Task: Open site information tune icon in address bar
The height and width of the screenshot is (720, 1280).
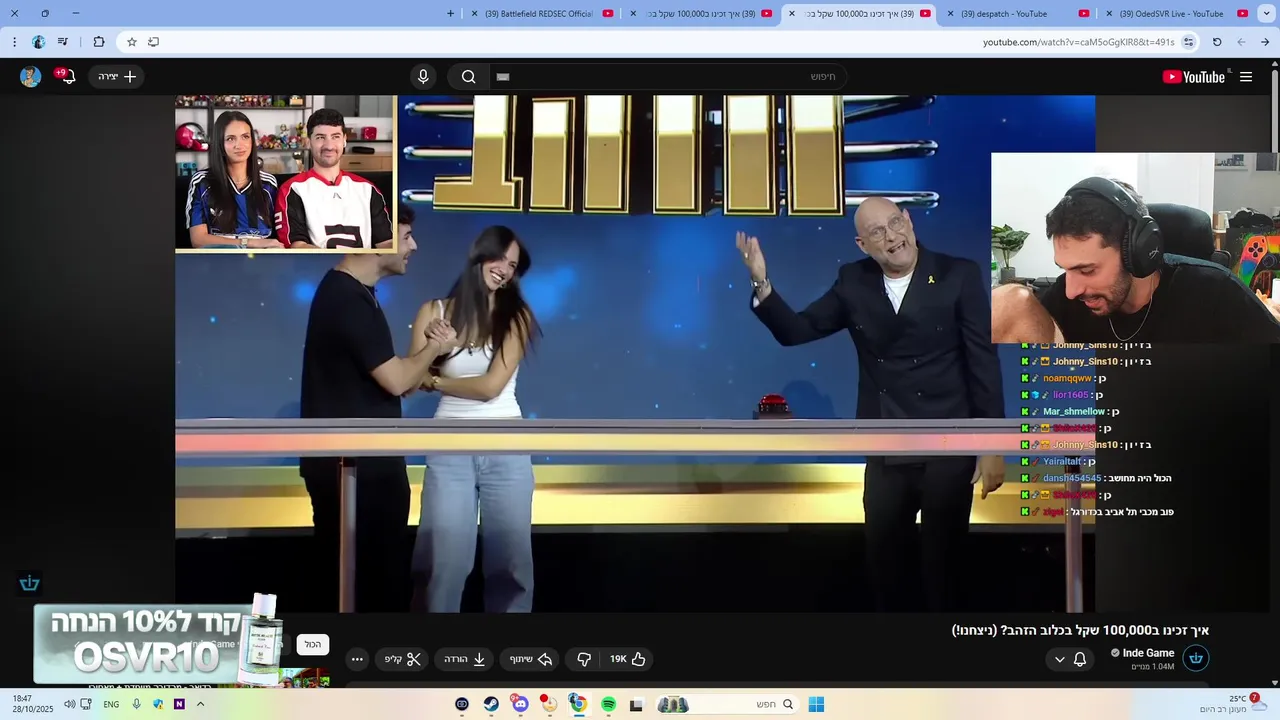Action: [1188, 42]
